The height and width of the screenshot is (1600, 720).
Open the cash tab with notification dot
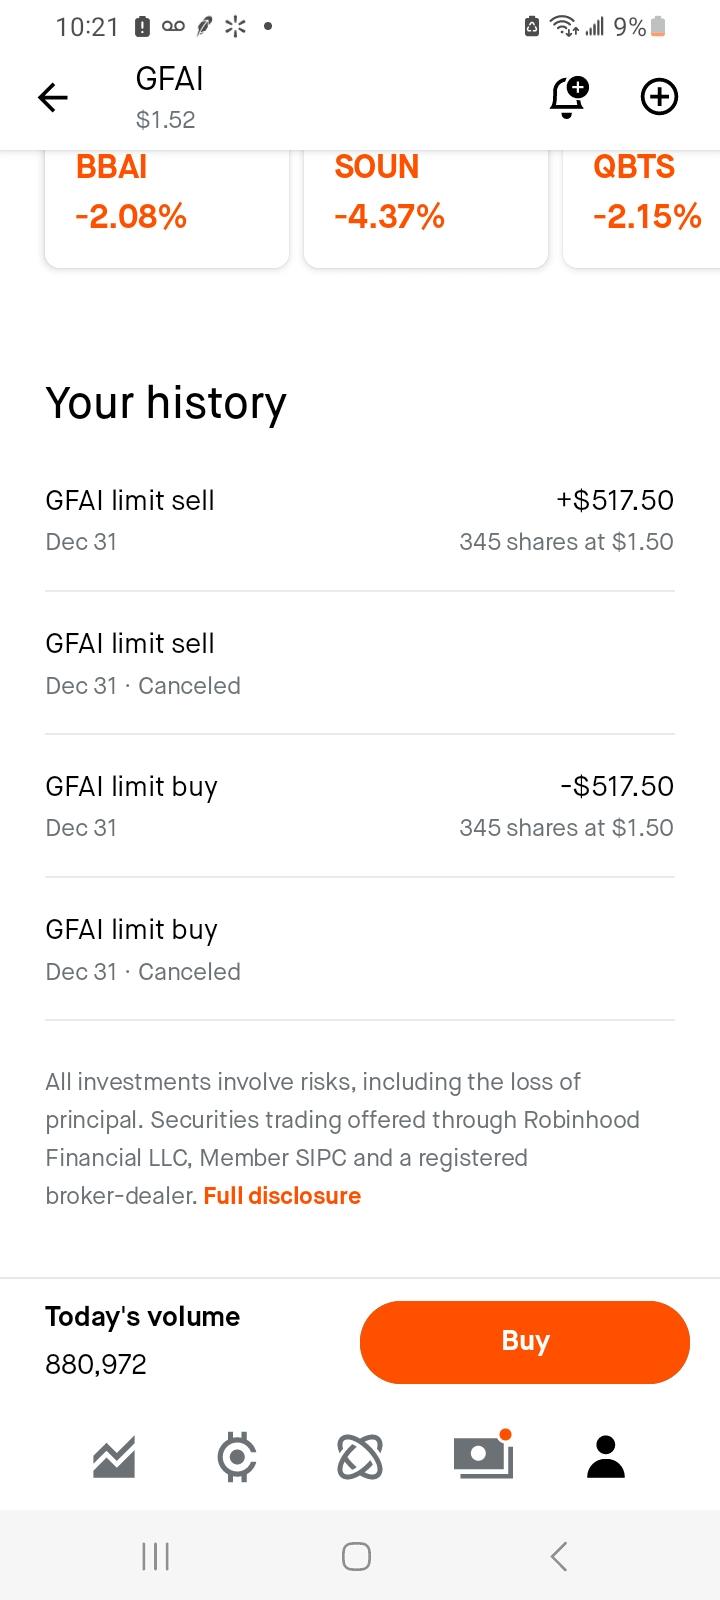click(483, 1457)
